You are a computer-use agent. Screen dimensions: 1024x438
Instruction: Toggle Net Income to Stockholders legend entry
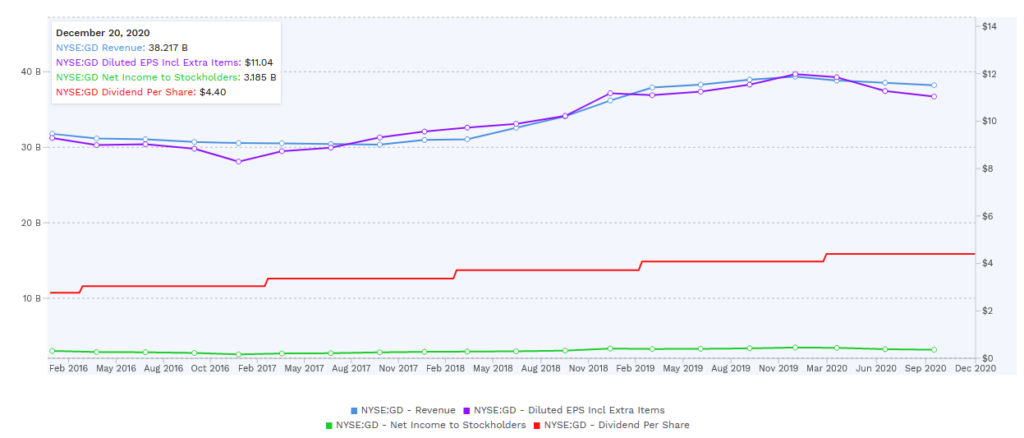coord(425,425)
